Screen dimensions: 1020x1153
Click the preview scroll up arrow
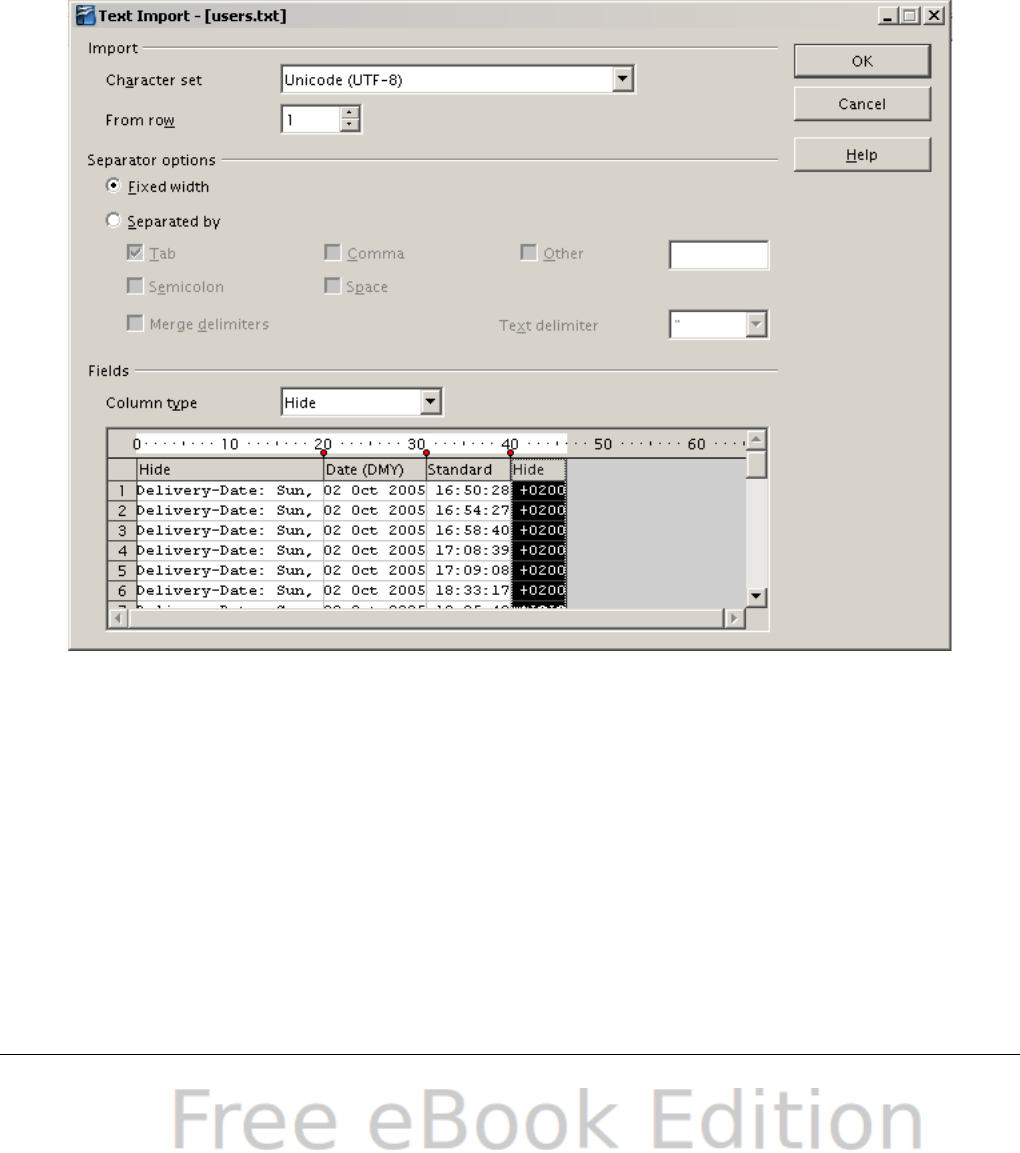tap(756, 440)
